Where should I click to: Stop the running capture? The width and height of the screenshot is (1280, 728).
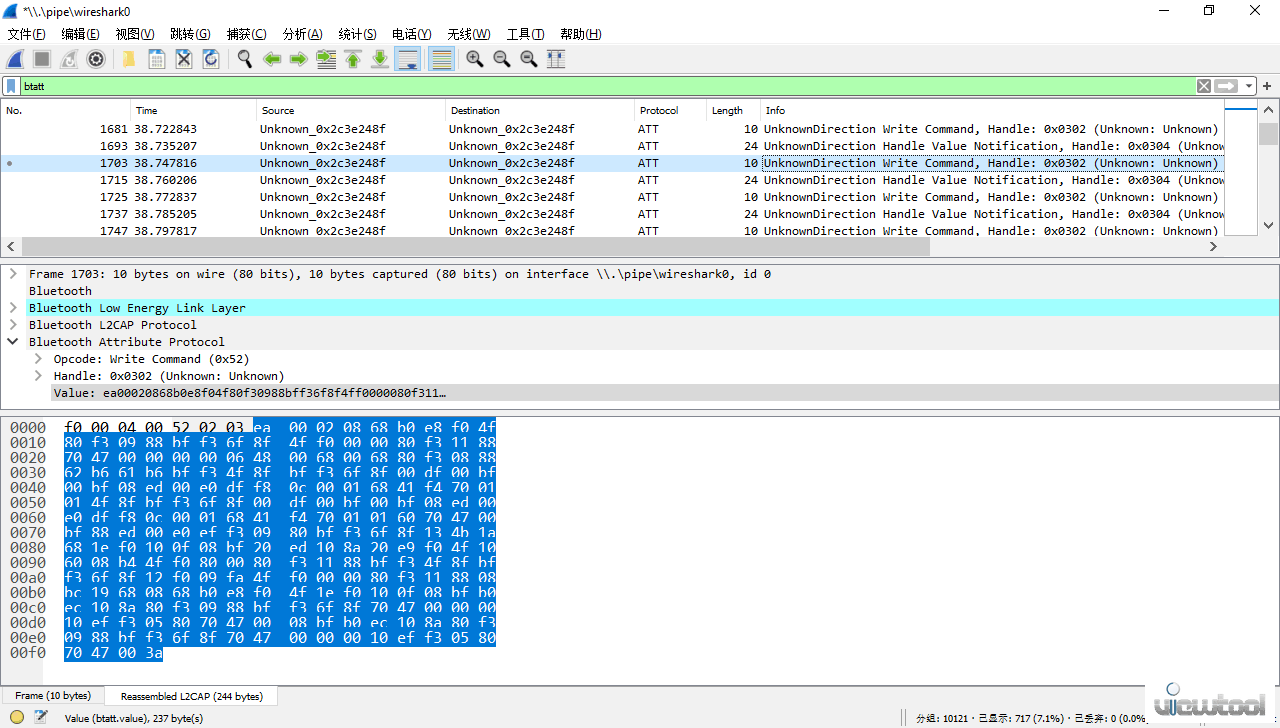[42, 59]
